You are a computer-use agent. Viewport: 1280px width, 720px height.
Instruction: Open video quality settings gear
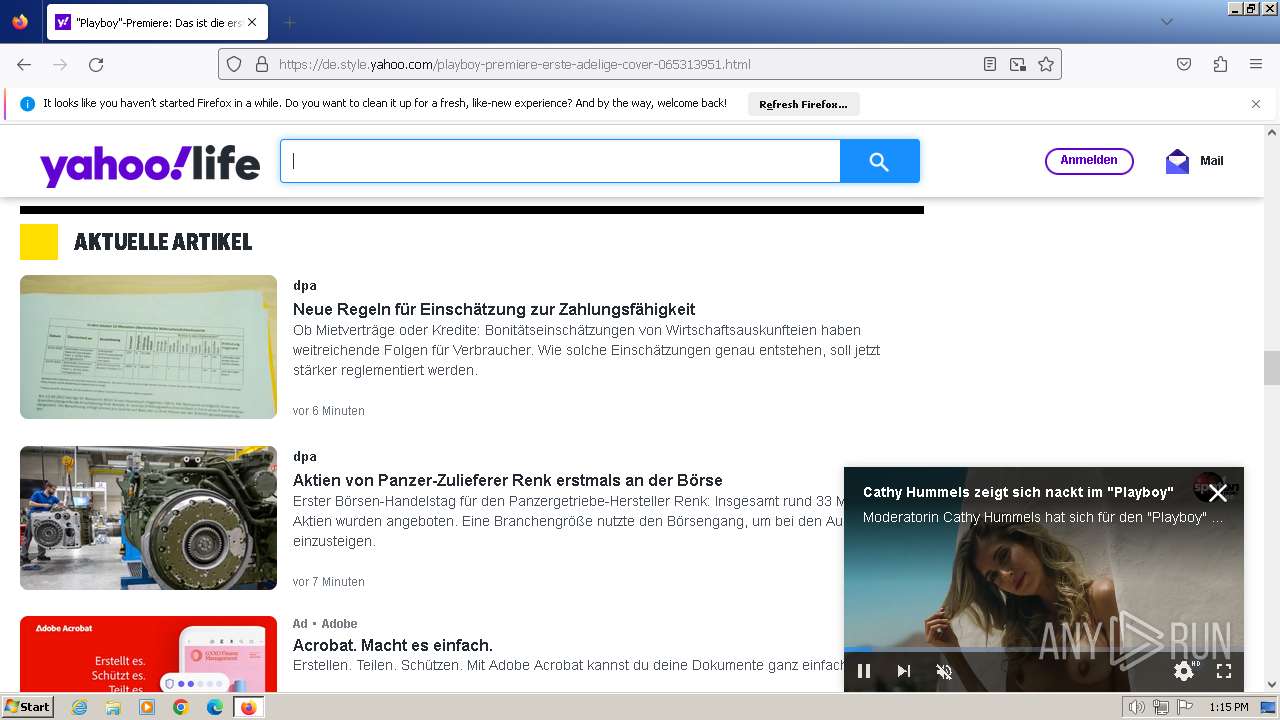pyautogui.click(x=1184, y=671)
